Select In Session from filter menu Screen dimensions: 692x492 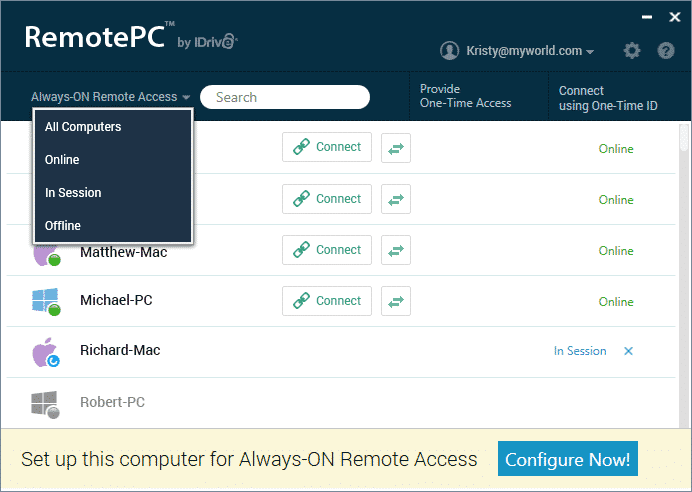113,193
